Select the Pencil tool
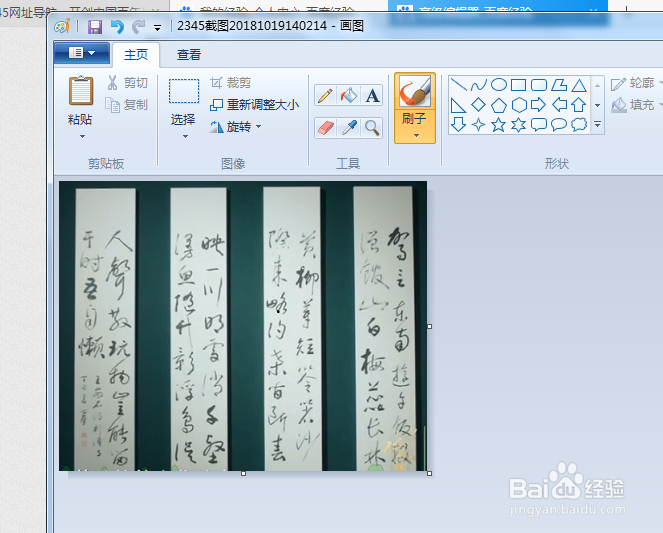 pos(325,95)
